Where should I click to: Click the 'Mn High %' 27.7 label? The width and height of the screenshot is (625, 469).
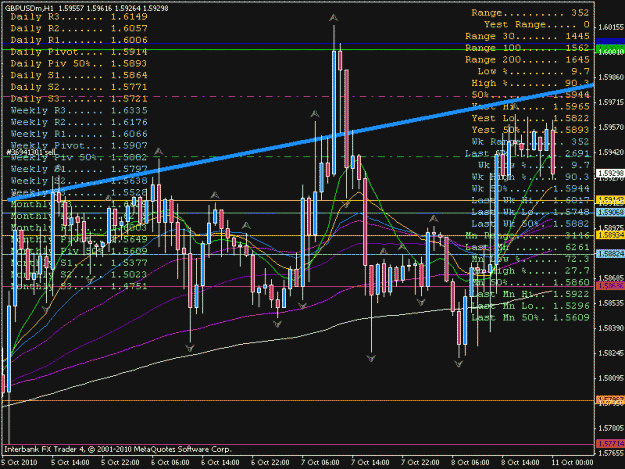tap(531, 271)
